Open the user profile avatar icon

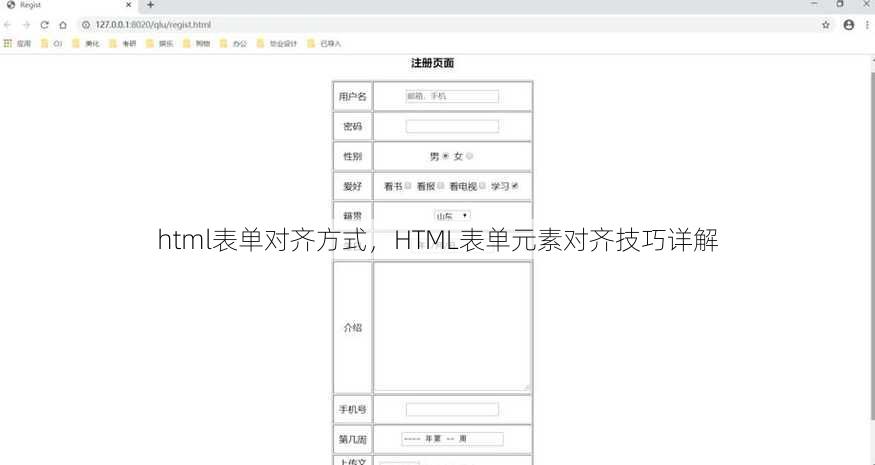tap(849, 25)
